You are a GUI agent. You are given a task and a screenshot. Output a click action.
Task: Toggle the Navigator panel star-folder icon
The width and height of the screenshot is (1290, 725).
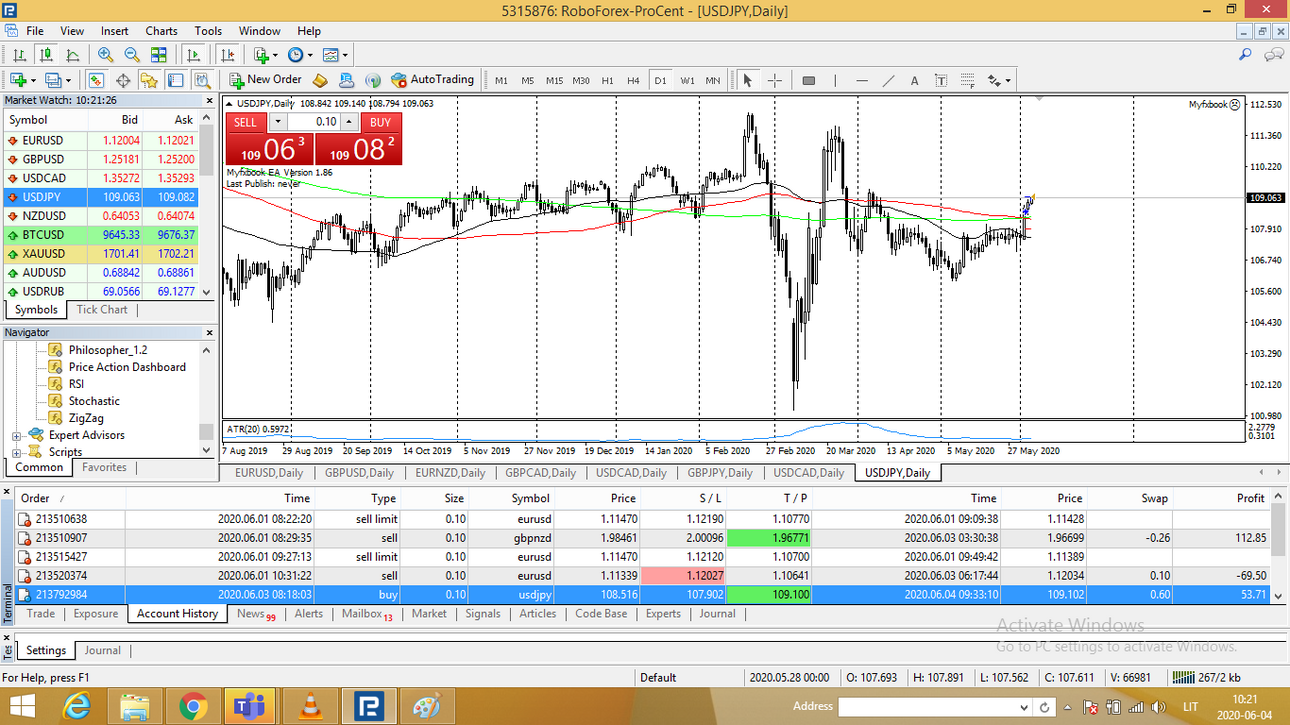[x=150, y=80]
